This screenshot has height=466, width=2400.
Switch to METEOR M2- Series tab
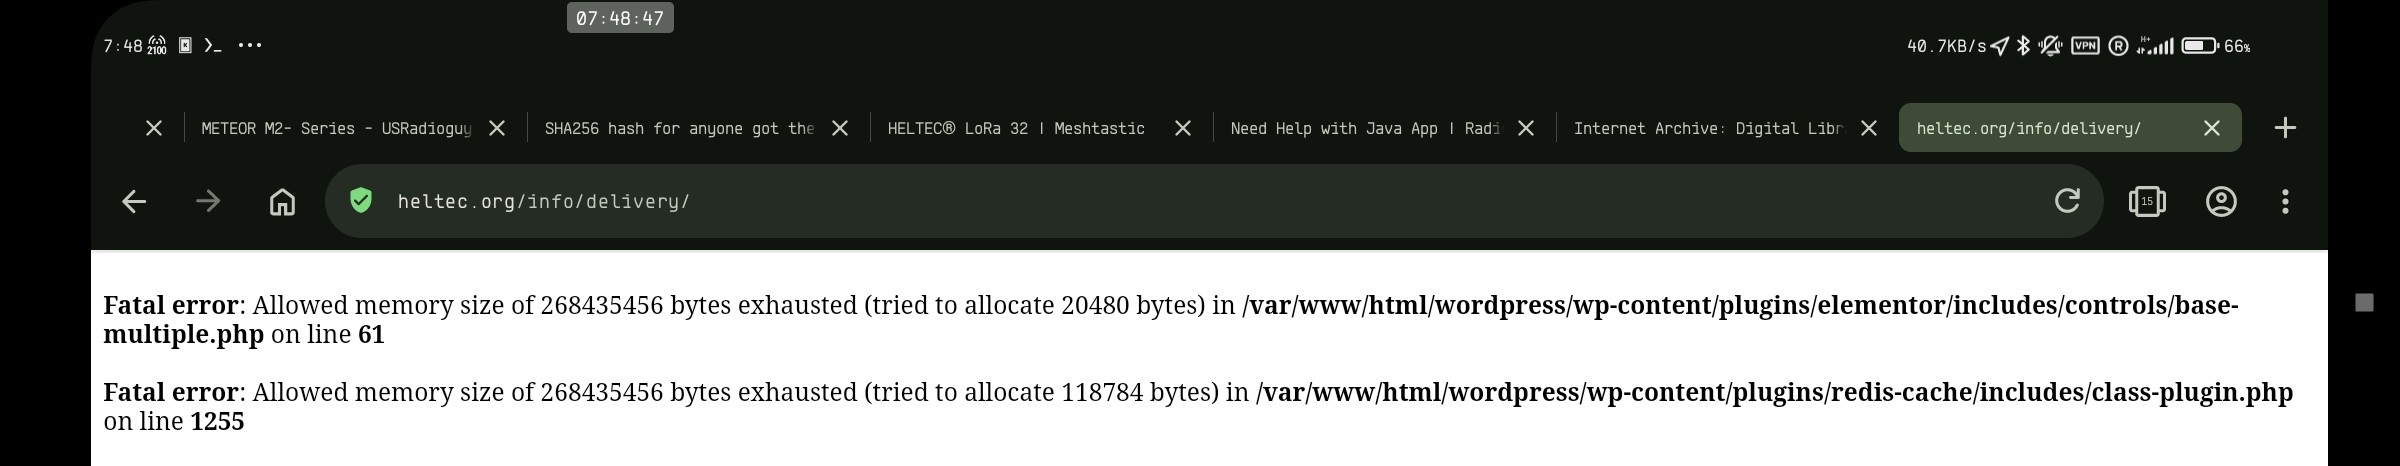pos(336,128)
